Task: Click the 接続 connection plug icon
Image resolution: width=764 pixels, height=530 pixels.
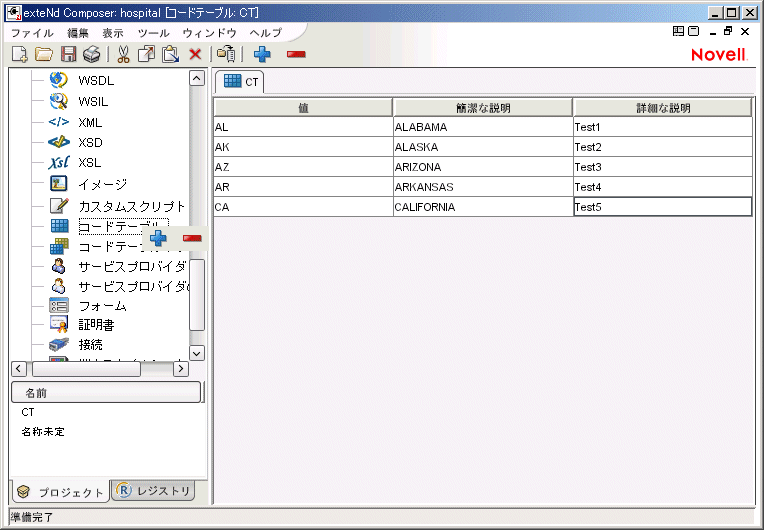Action: tap(59, 344)
